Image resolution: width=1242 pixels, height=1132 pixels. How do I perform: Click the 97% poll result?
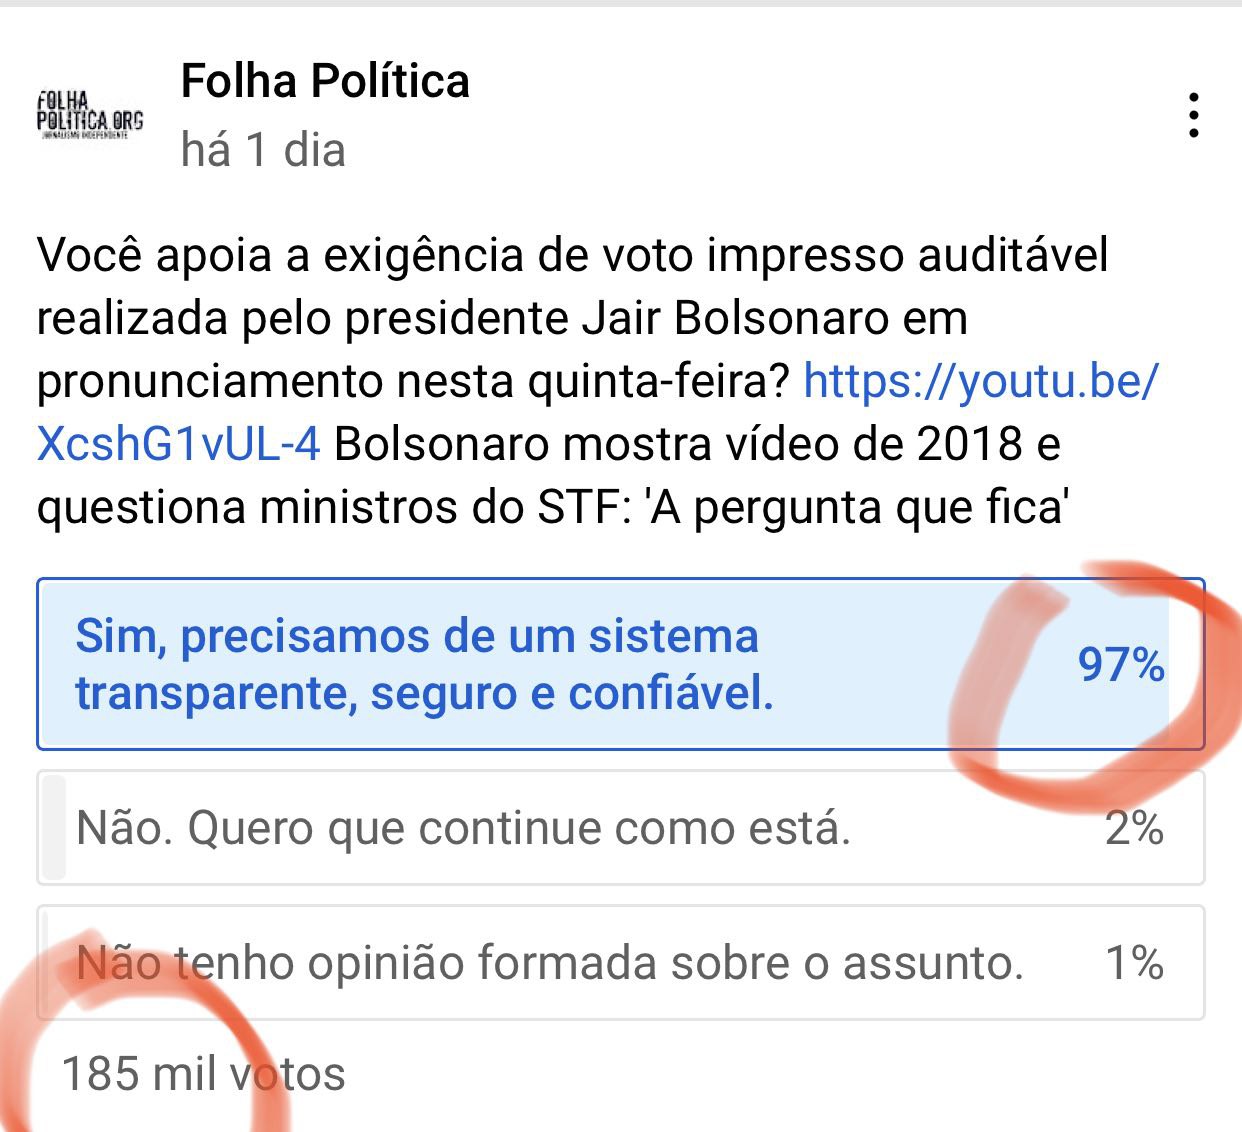point(1120,664)
